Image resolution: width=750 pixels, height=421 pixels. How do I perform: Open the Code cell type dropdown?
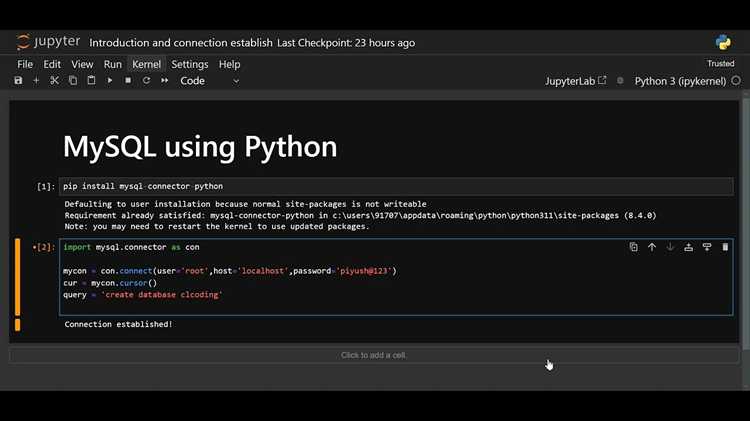(210, 81)
